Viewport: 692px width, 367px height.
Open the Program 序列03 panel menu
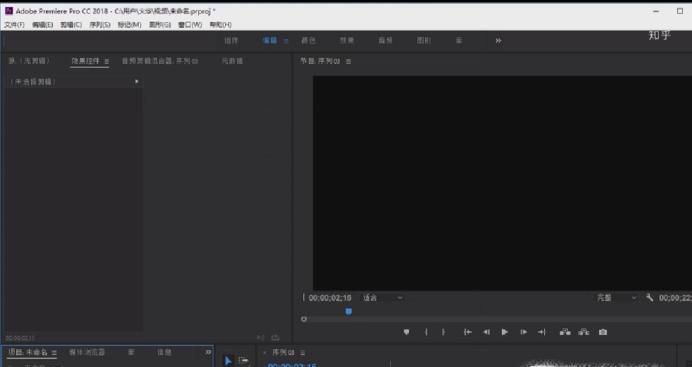click(348, 61)
